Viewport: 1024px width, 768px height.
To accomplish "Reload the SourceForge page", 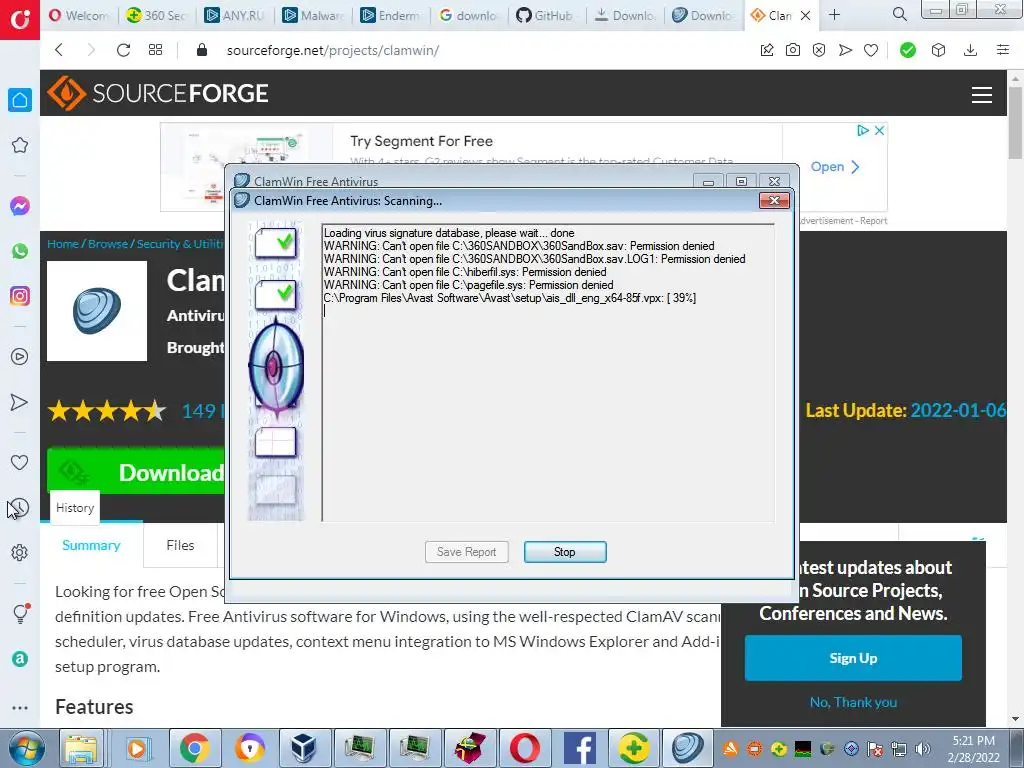I will 123,50.
